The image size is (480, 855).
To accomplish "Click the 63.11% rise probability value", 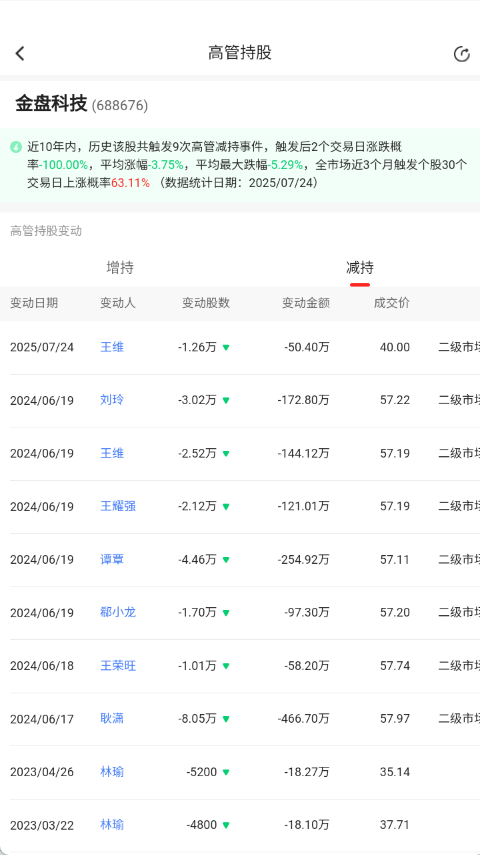I will pos(130,183).
